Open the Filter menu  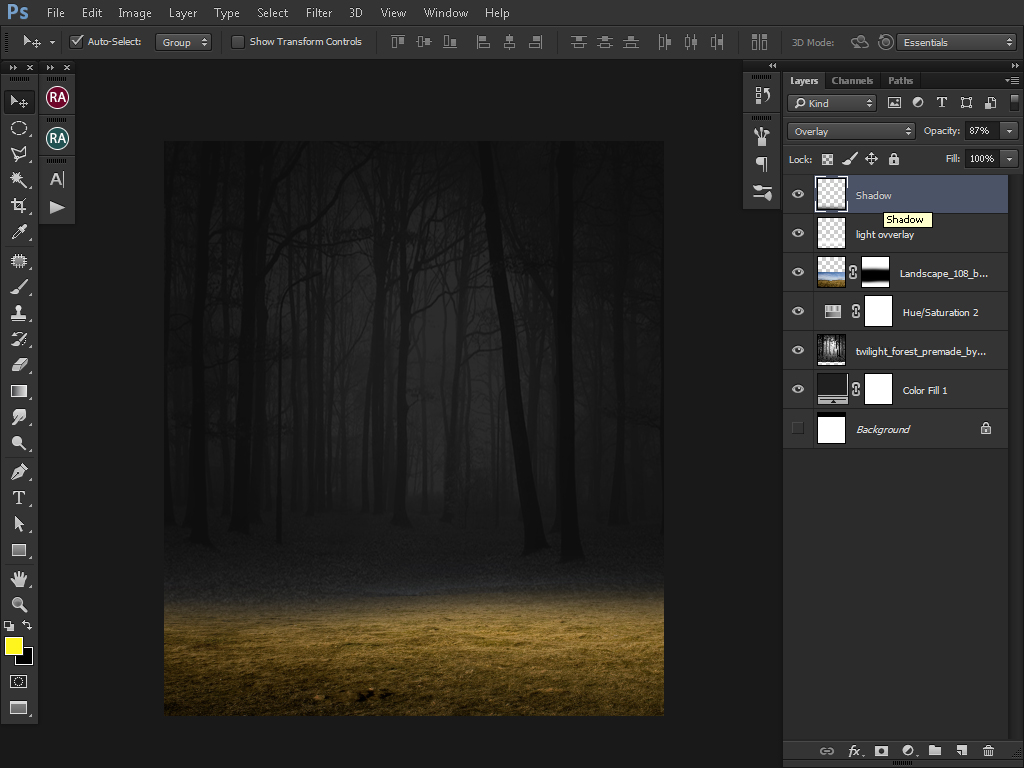pos(319,13)
